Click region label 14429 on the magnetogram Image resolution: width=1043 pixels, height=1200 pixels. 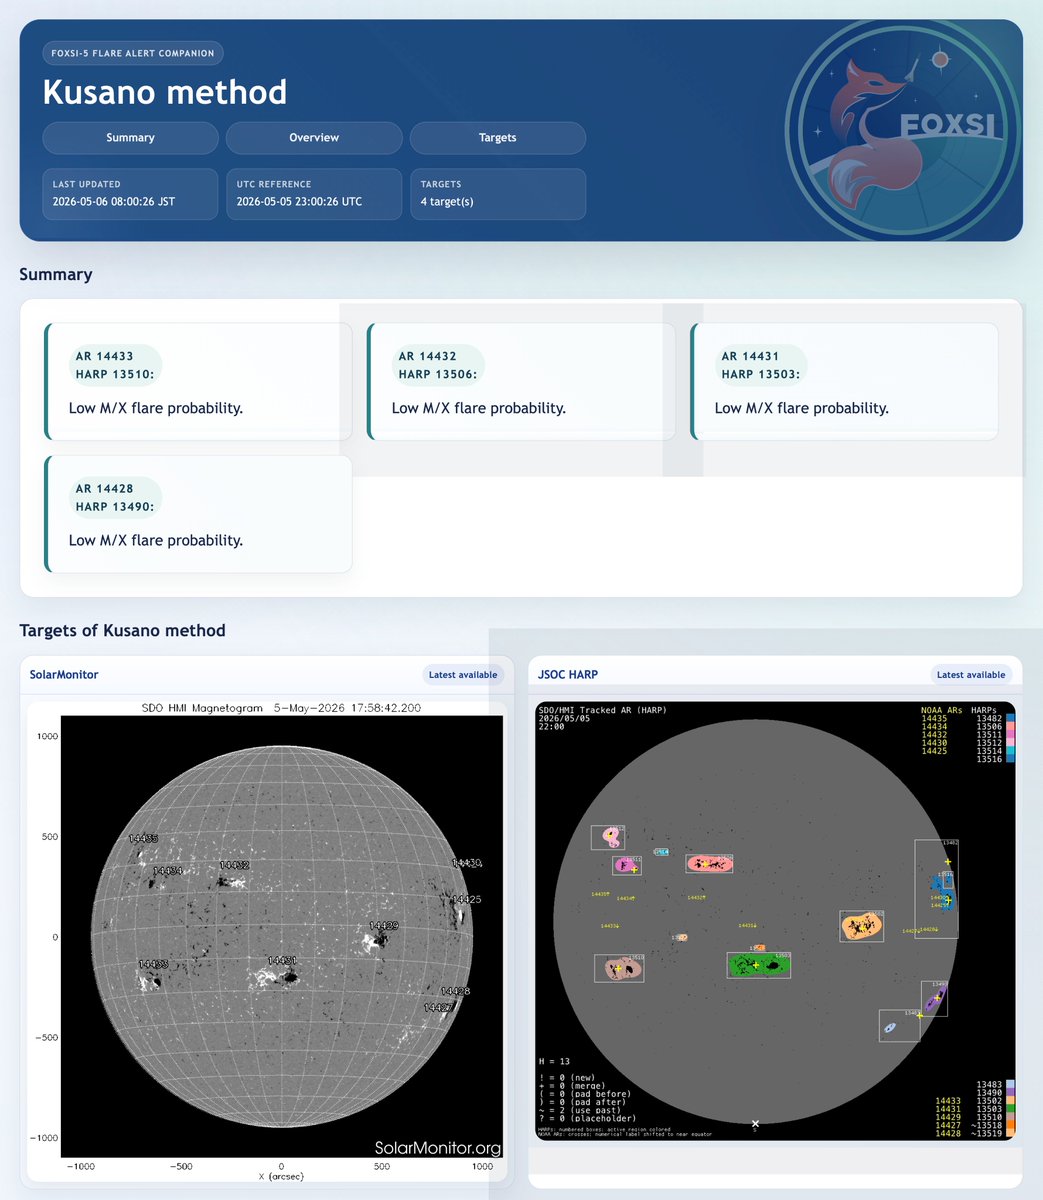383,926
